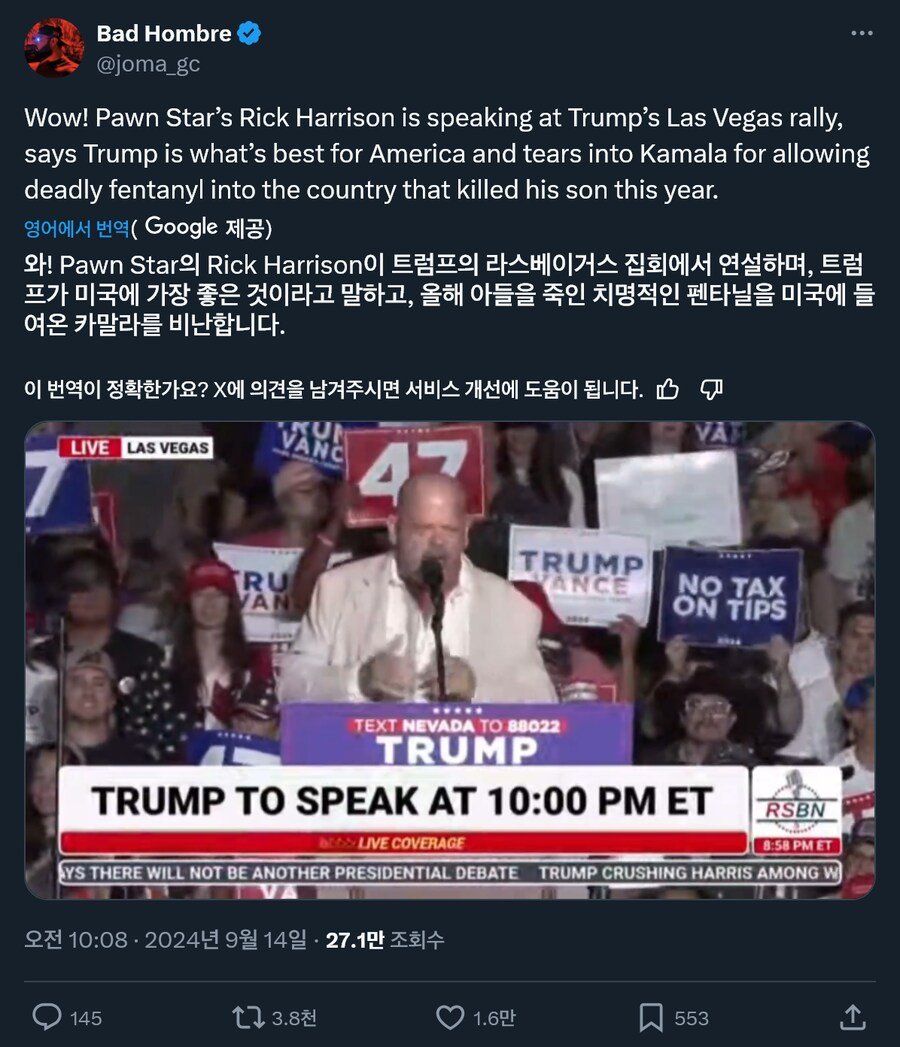Play the Las Vegas rally video

coord(450,660)
